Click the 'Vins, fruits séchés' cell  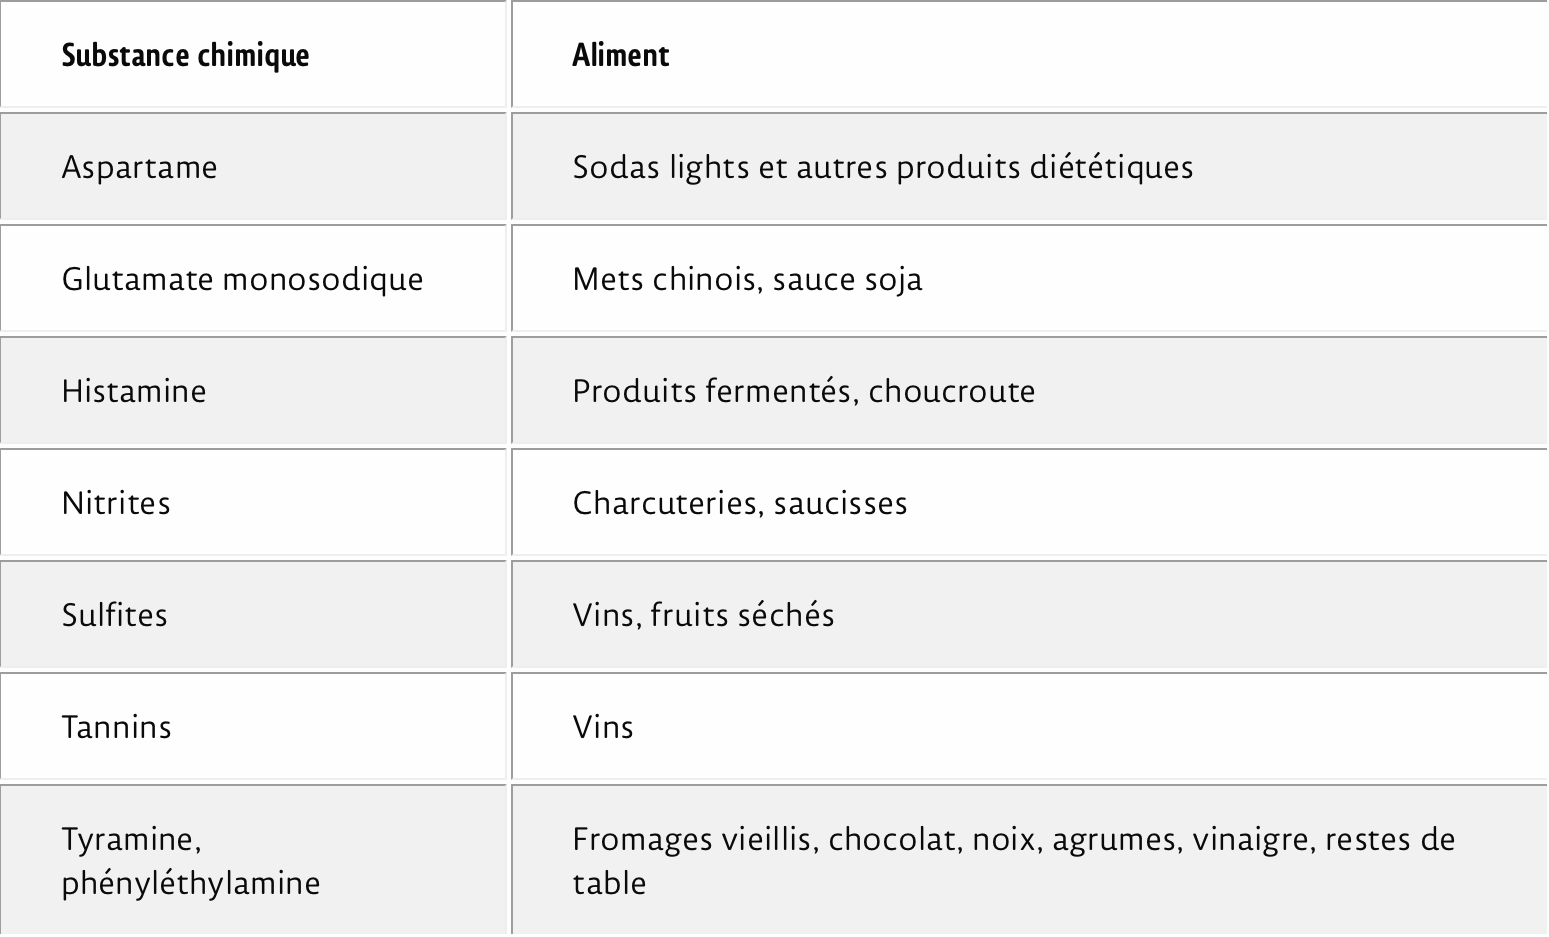[1030, 614]
